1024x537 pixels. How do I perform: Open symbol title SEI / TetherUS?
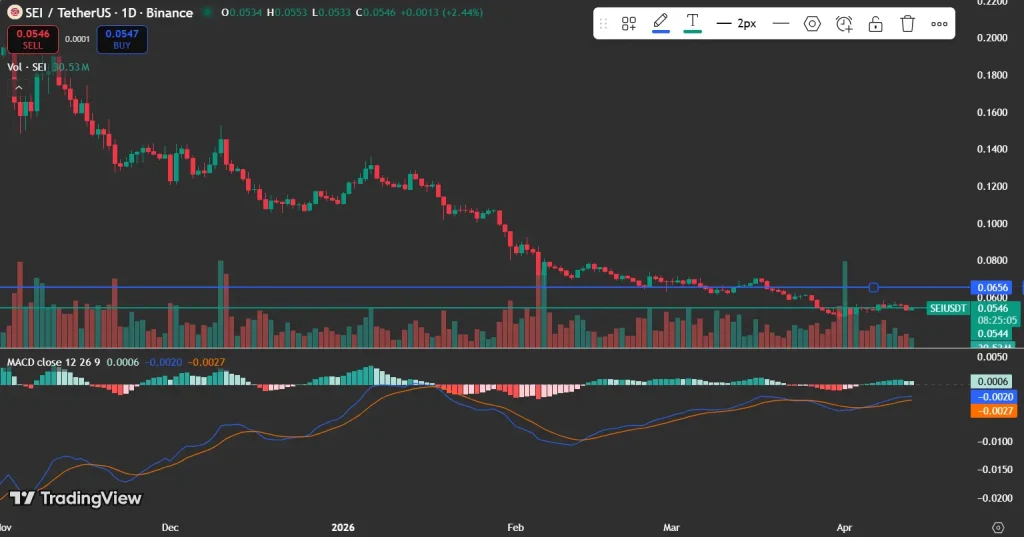pyautogui.click(x=109, y=12)
